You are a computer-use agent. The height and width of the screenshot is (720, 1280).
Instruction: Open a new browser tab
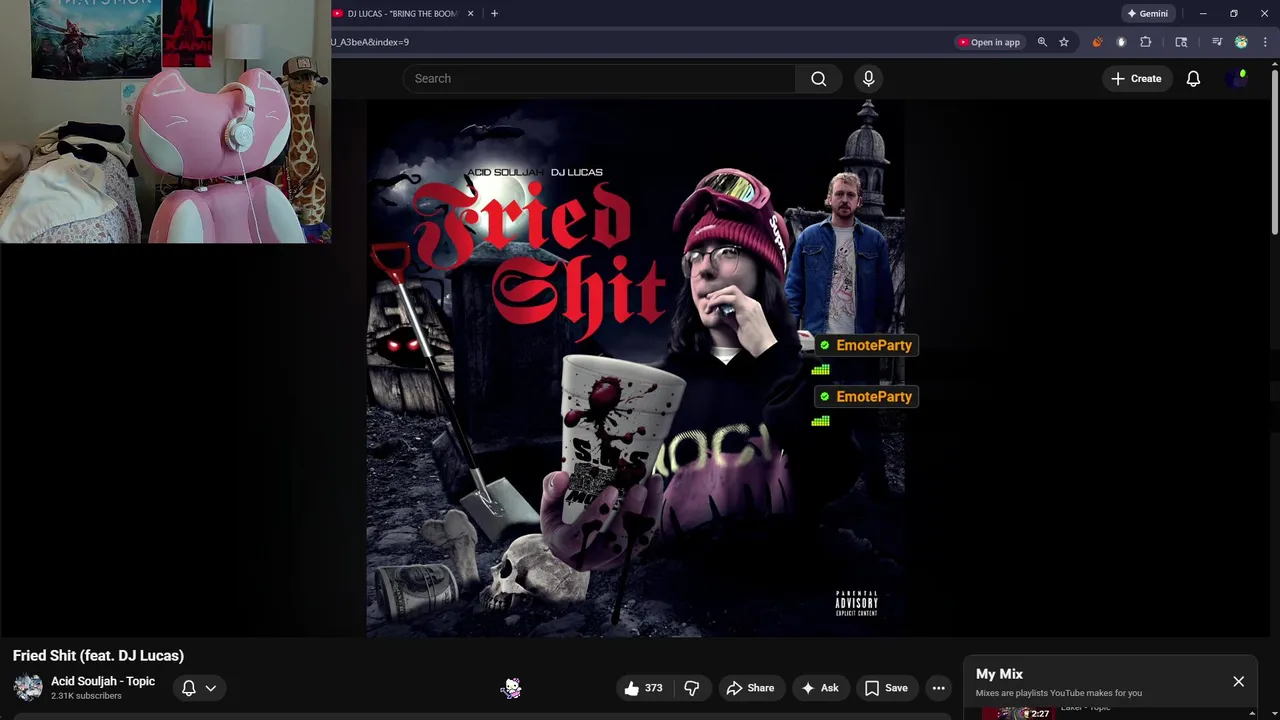(x=494, y=13)
